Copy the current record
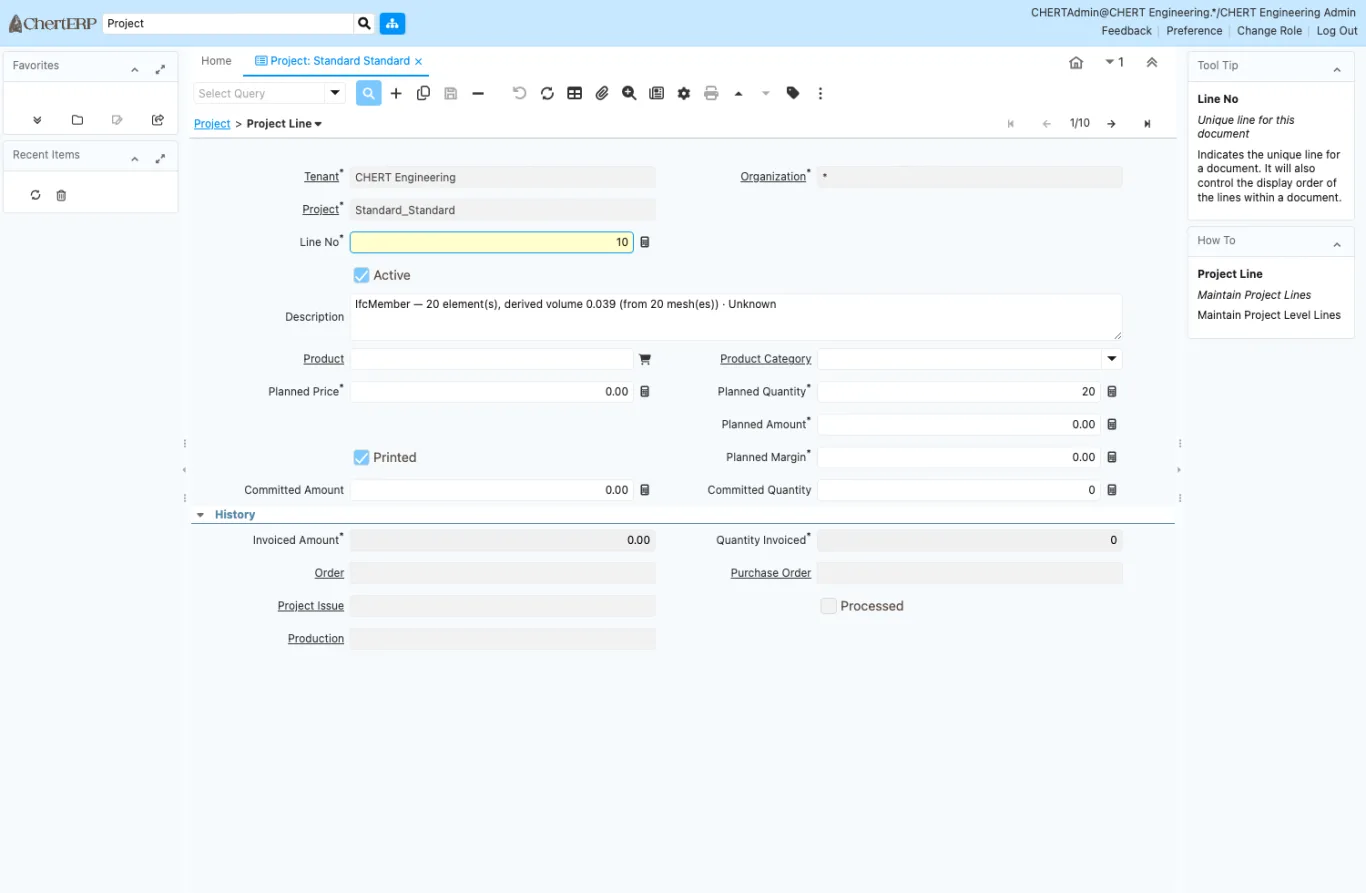The width and height of the screenshot is (1366, 893). coord(423,93)
